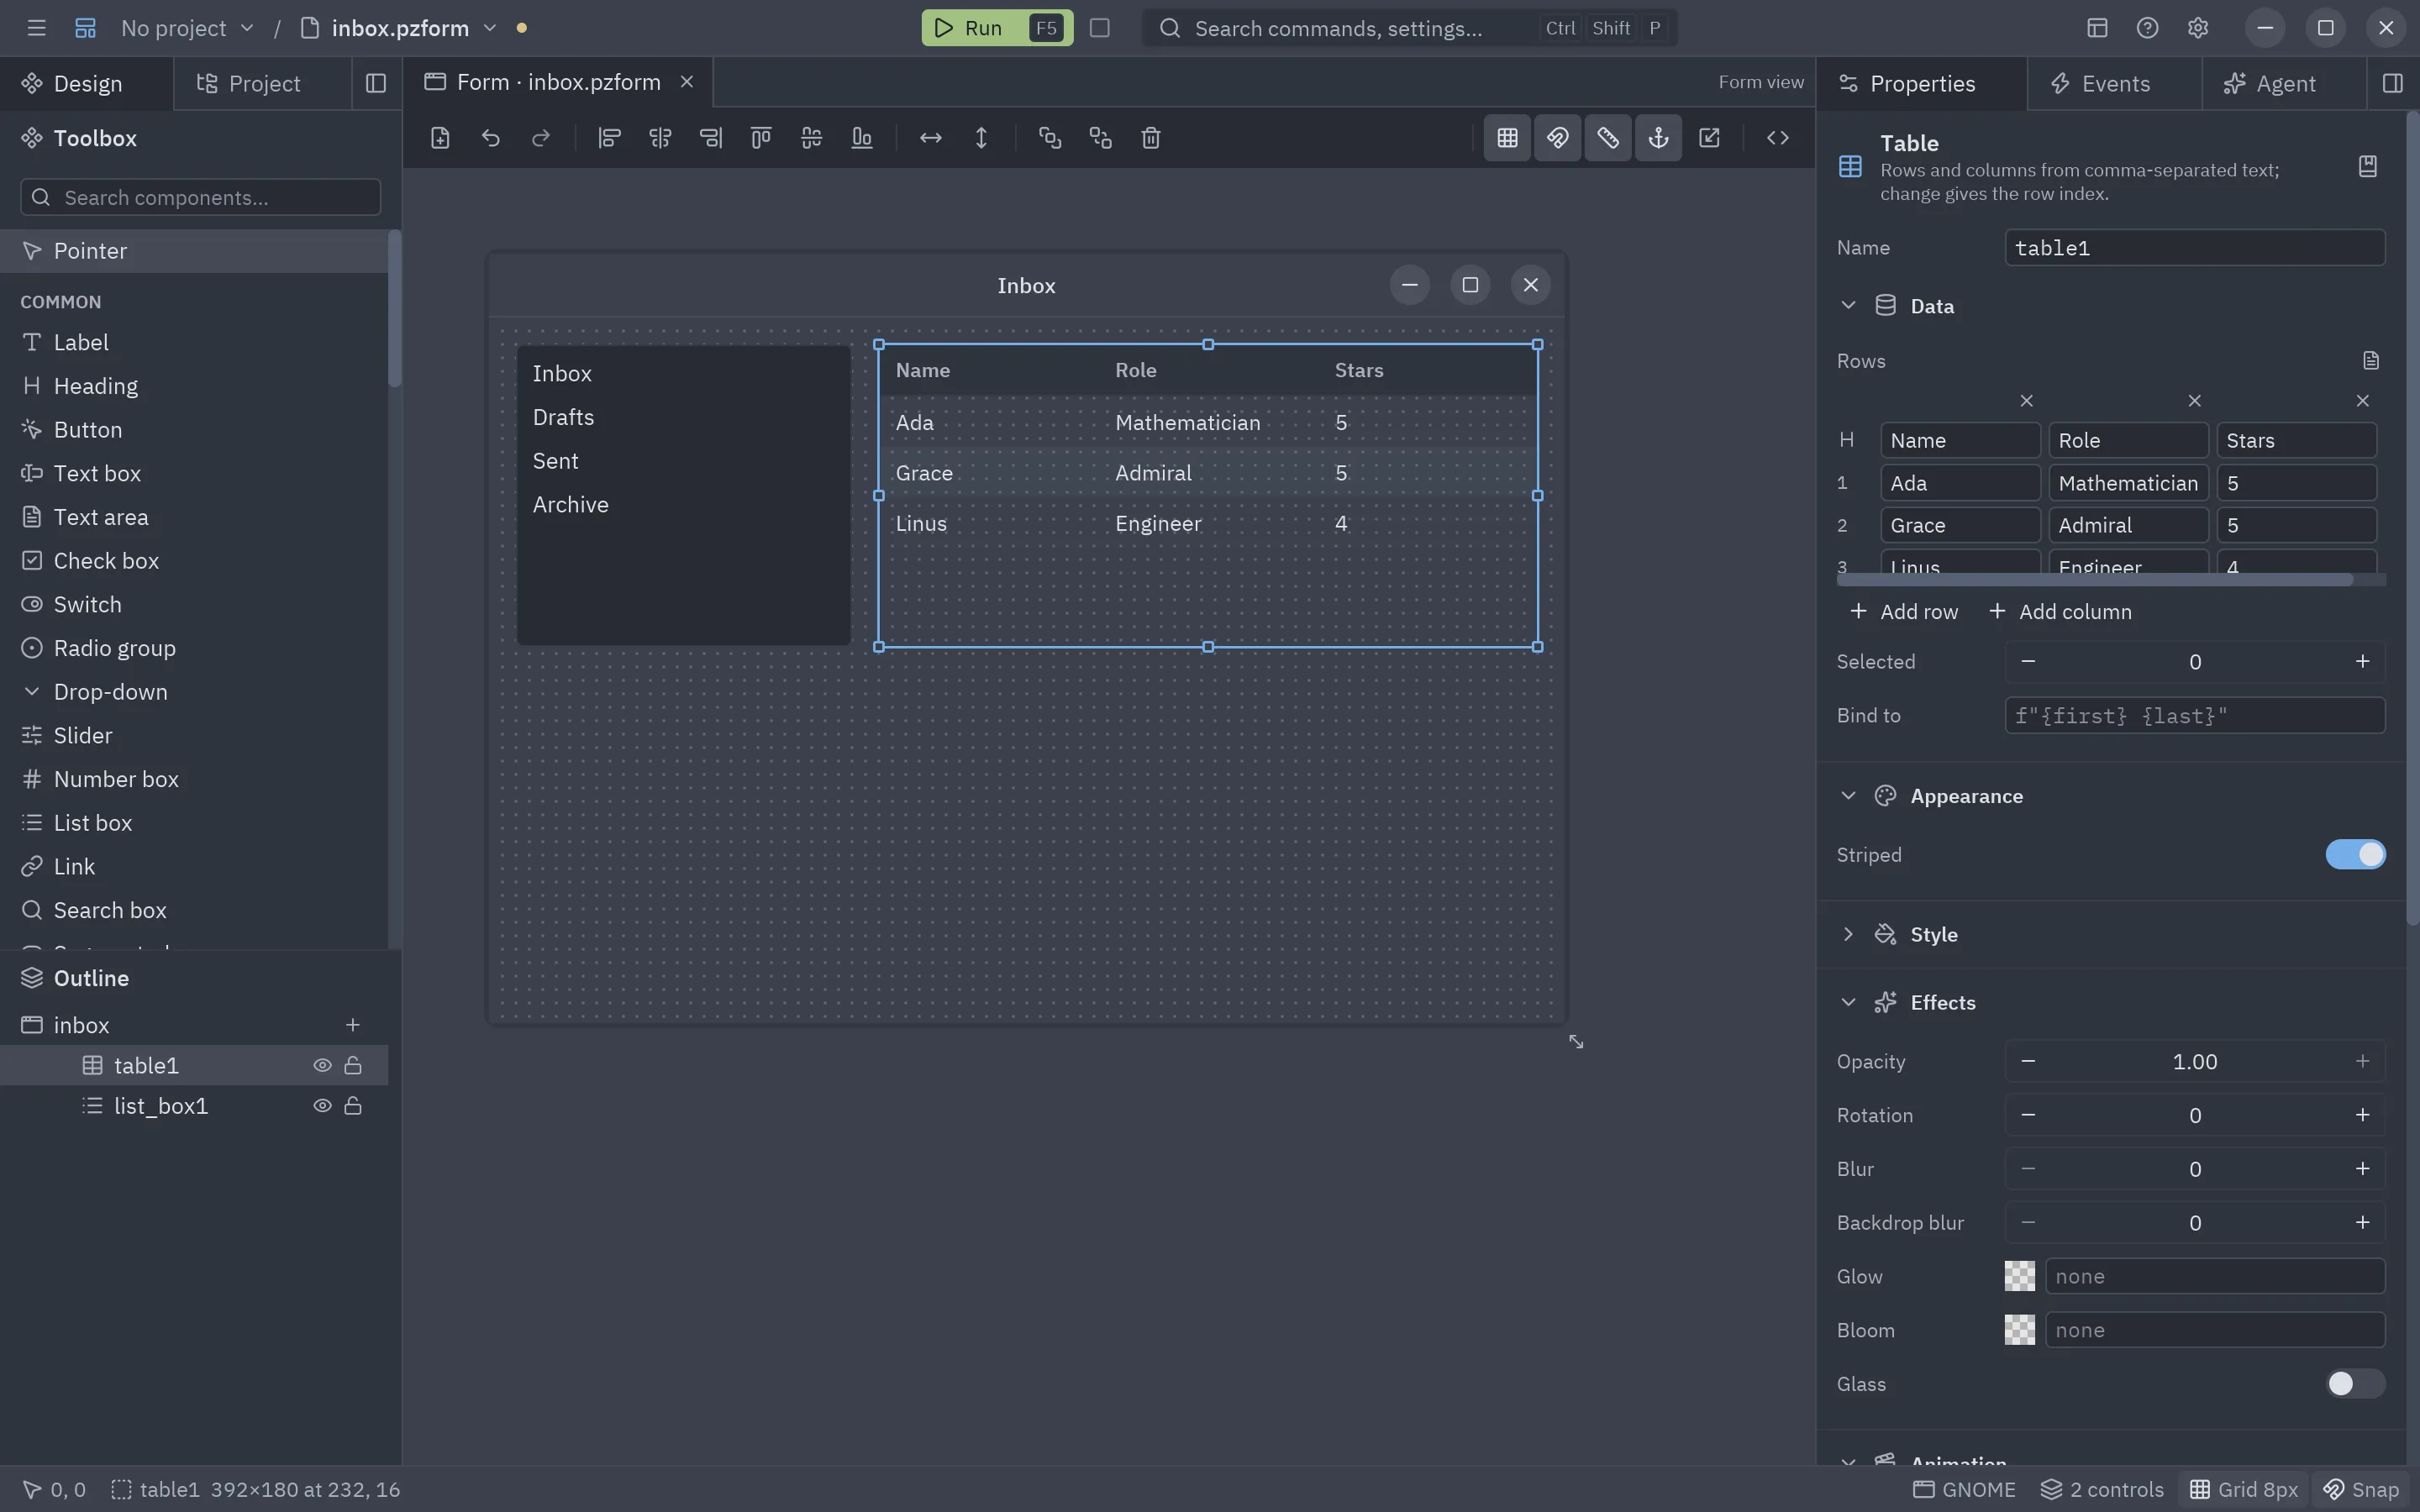Click Add column button

(x=2060, y=612)
